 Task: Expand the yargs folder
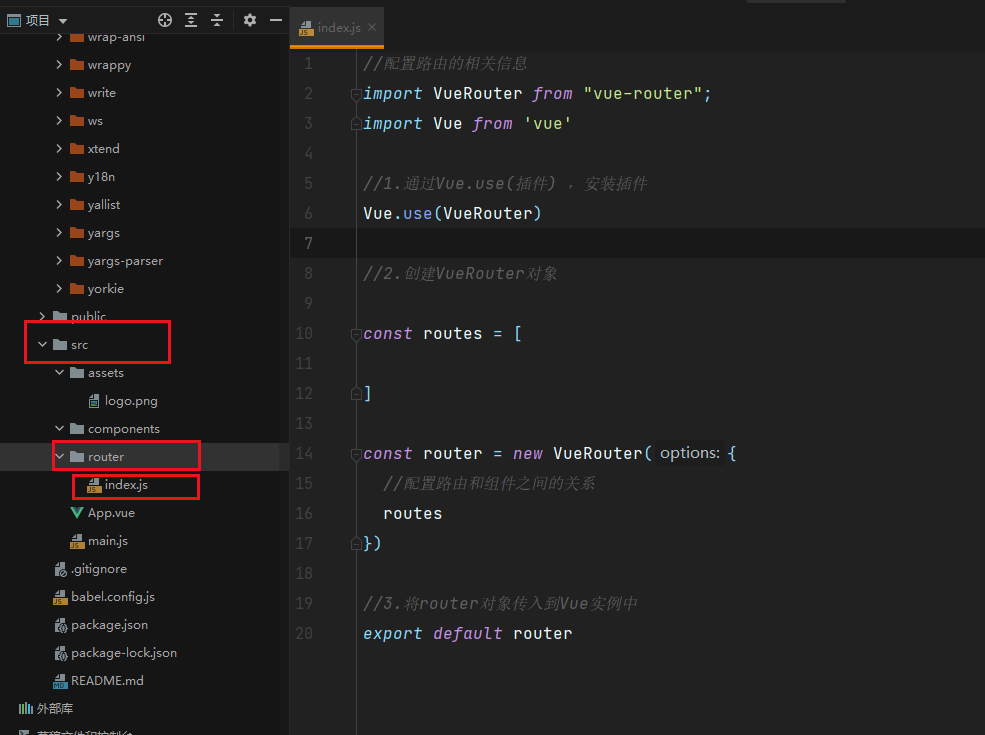(x=59, y=232)
